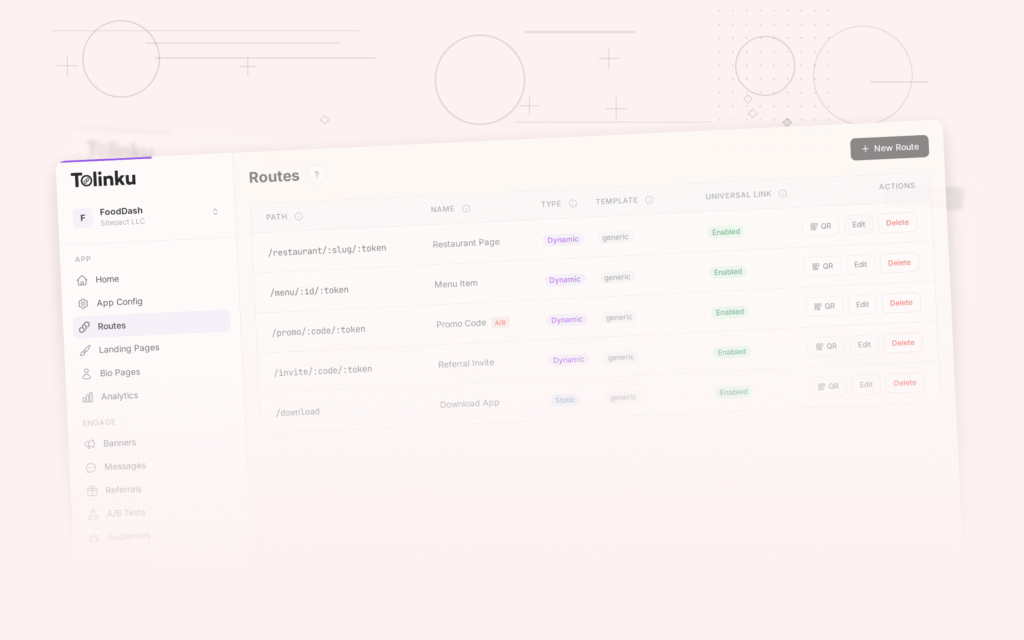Click the Referrals gift icon
The height and width of the screenshot is (640, 1024).
tap(92, 491)
